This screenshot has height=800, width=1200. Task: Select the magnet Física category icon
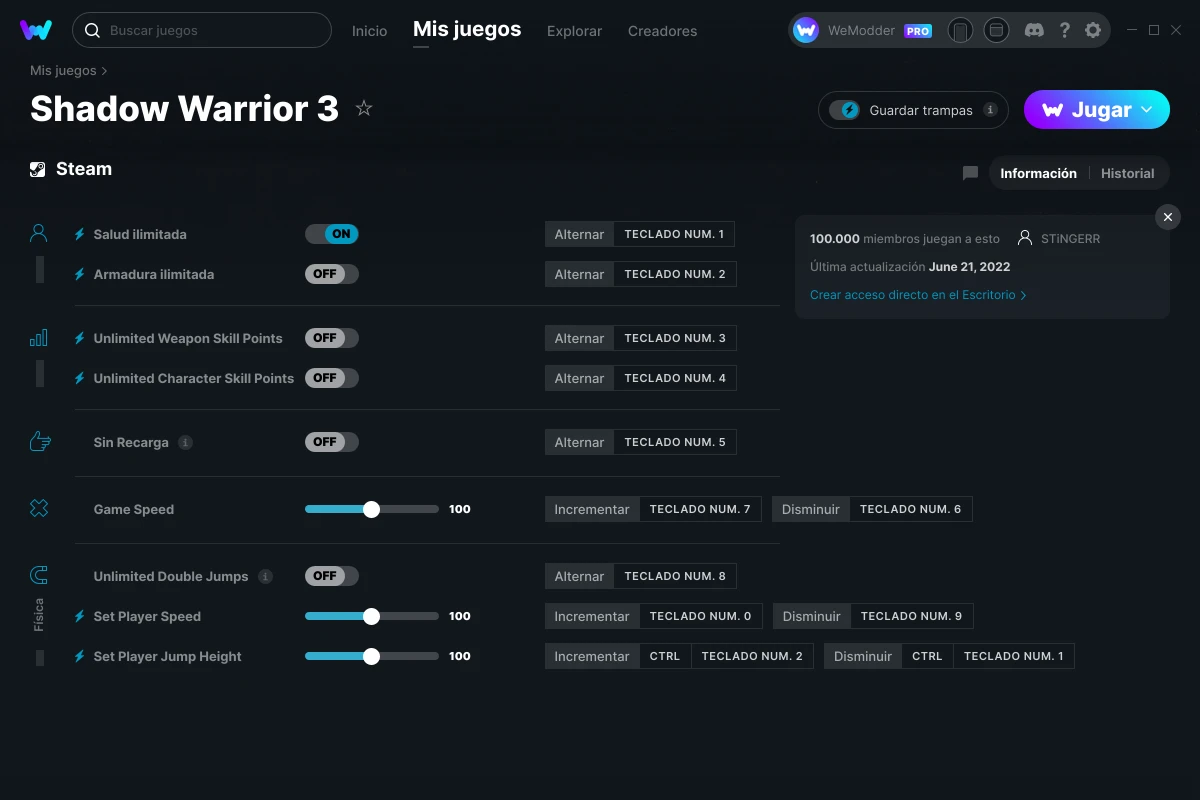pos(38,575)
